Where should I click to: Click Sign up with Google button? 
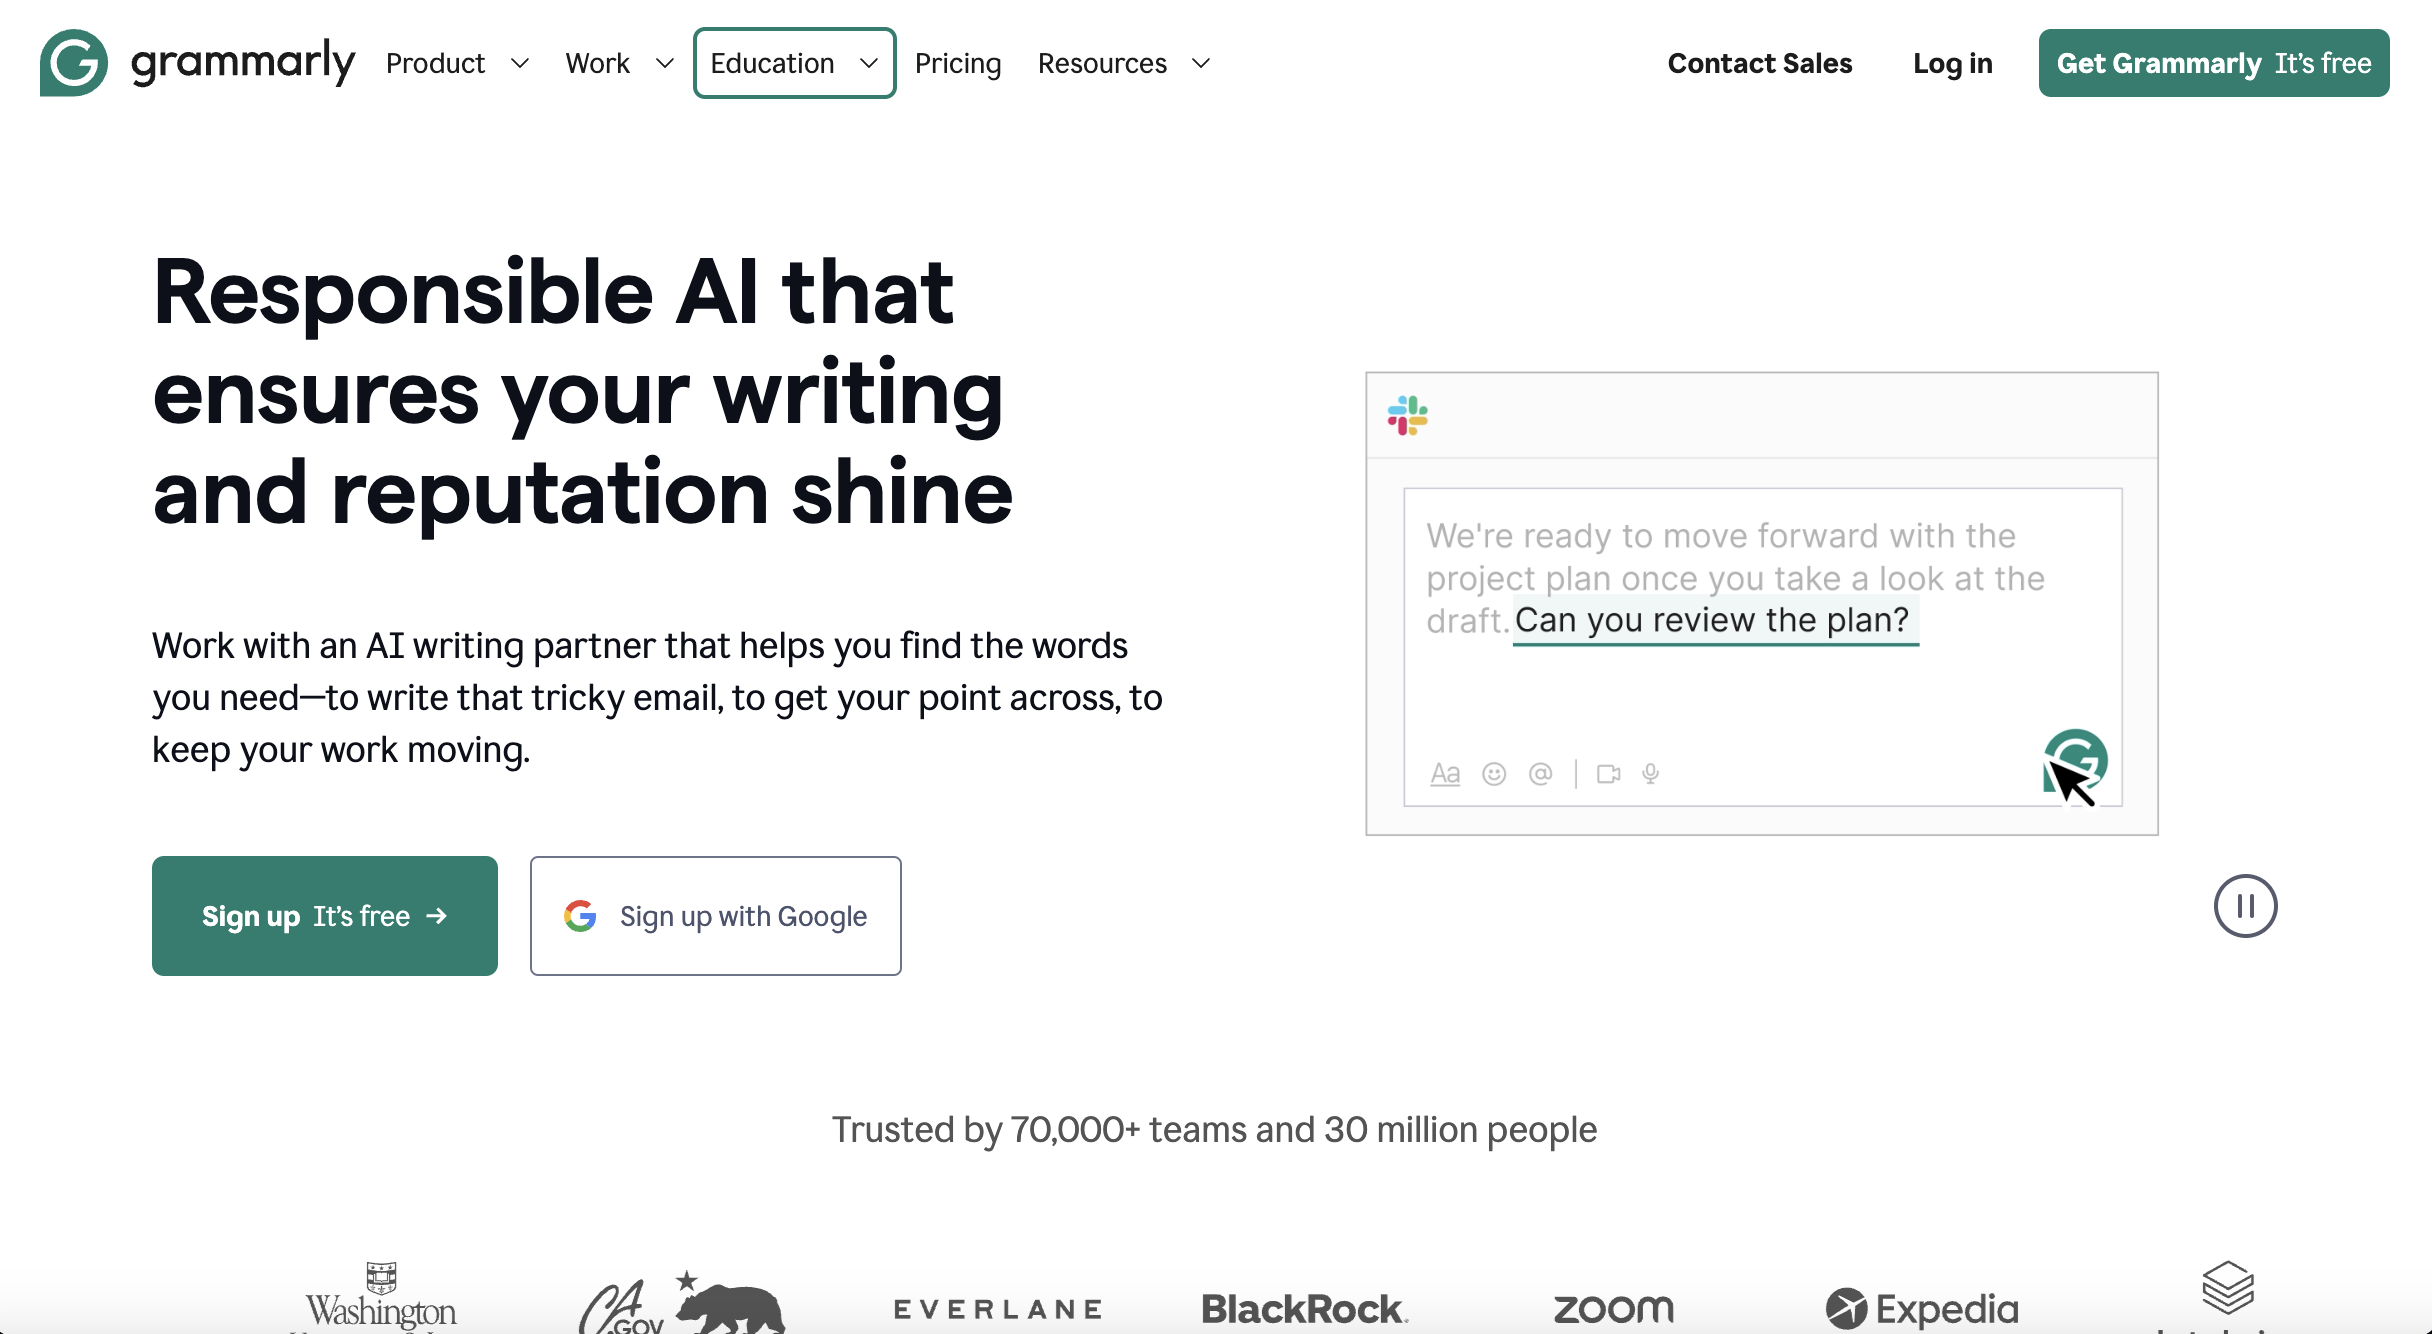point(716,915)
